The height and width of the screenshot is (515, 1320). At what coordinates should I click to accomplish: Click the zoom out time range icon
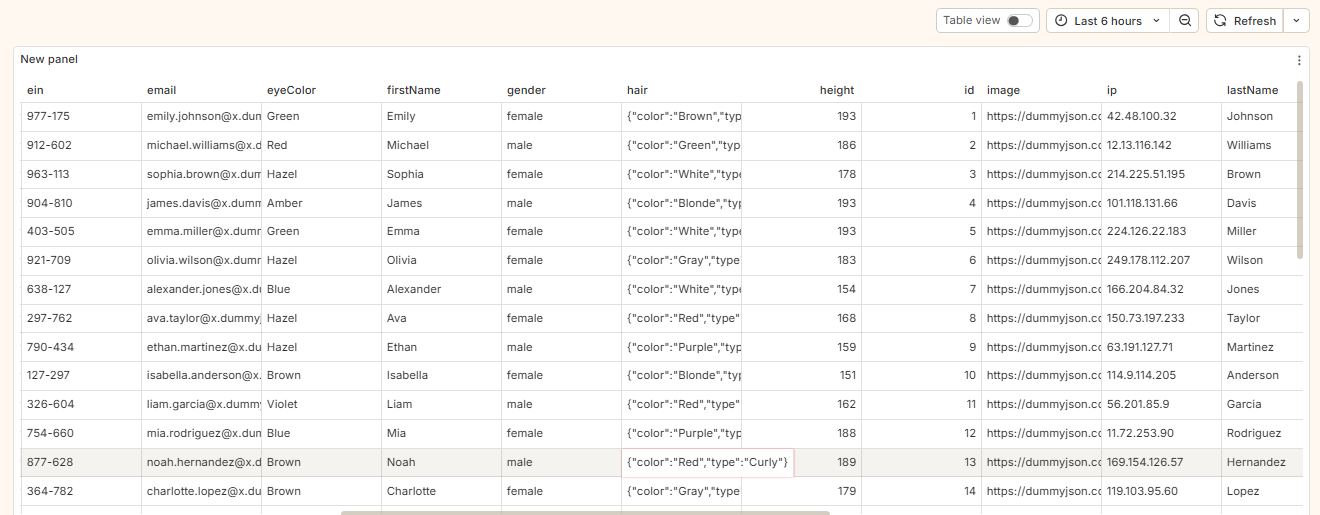tap(1185, 21)
